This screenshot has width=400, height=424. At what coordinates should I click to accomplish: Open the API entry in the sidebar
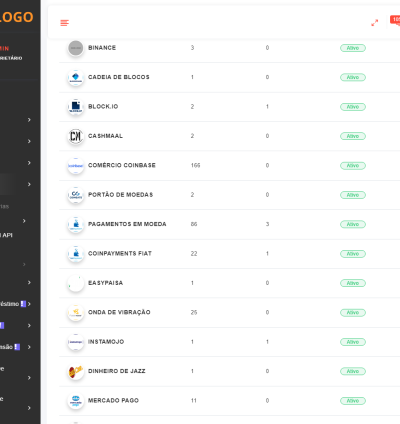(7, 235)
